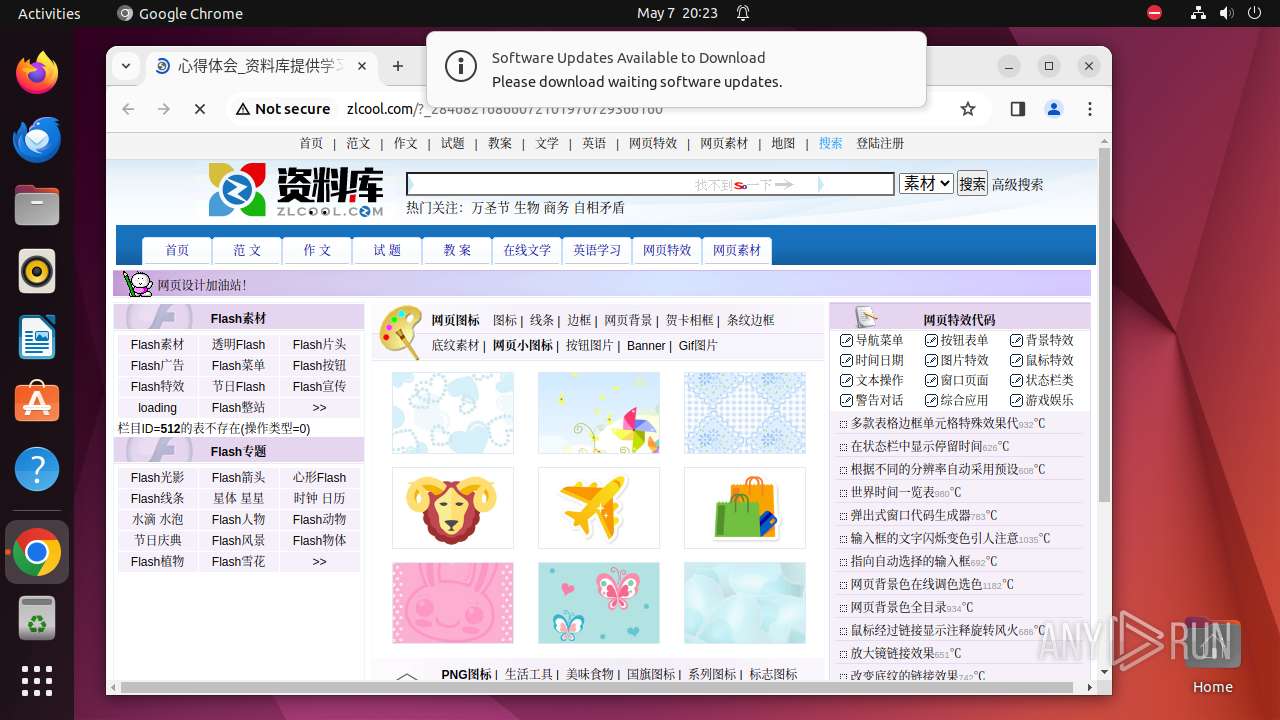Image resolution: width=1280 pixels, height=720 pixels.
Task: Click the 搜索 search button
Action: (x=972, y=183)
